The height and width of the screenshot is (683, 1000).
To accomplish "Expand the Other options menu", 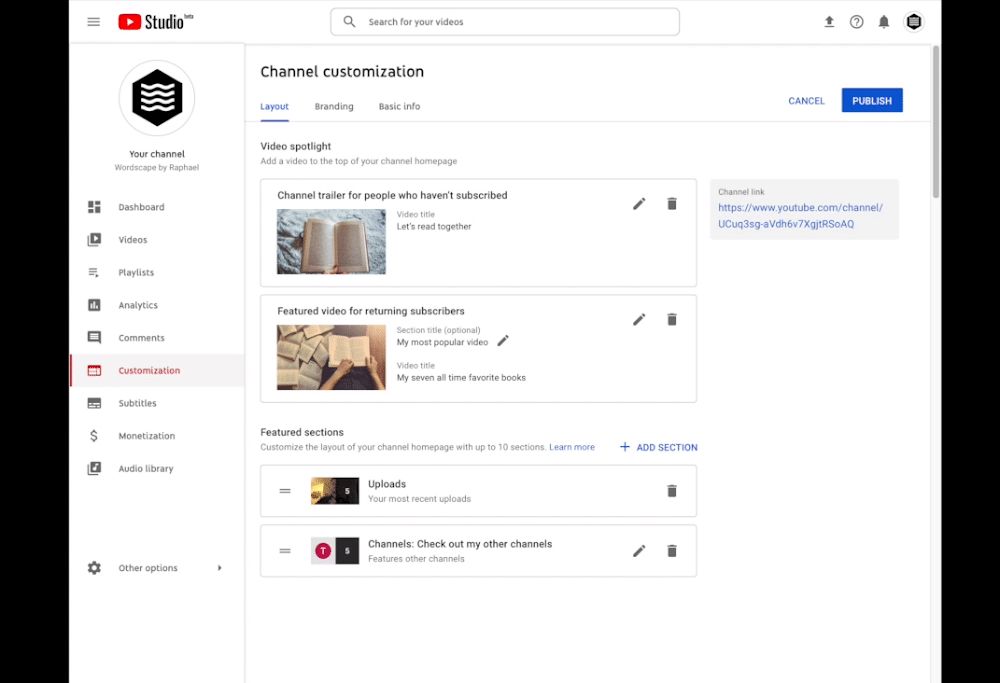I will [x=147, y=567].
